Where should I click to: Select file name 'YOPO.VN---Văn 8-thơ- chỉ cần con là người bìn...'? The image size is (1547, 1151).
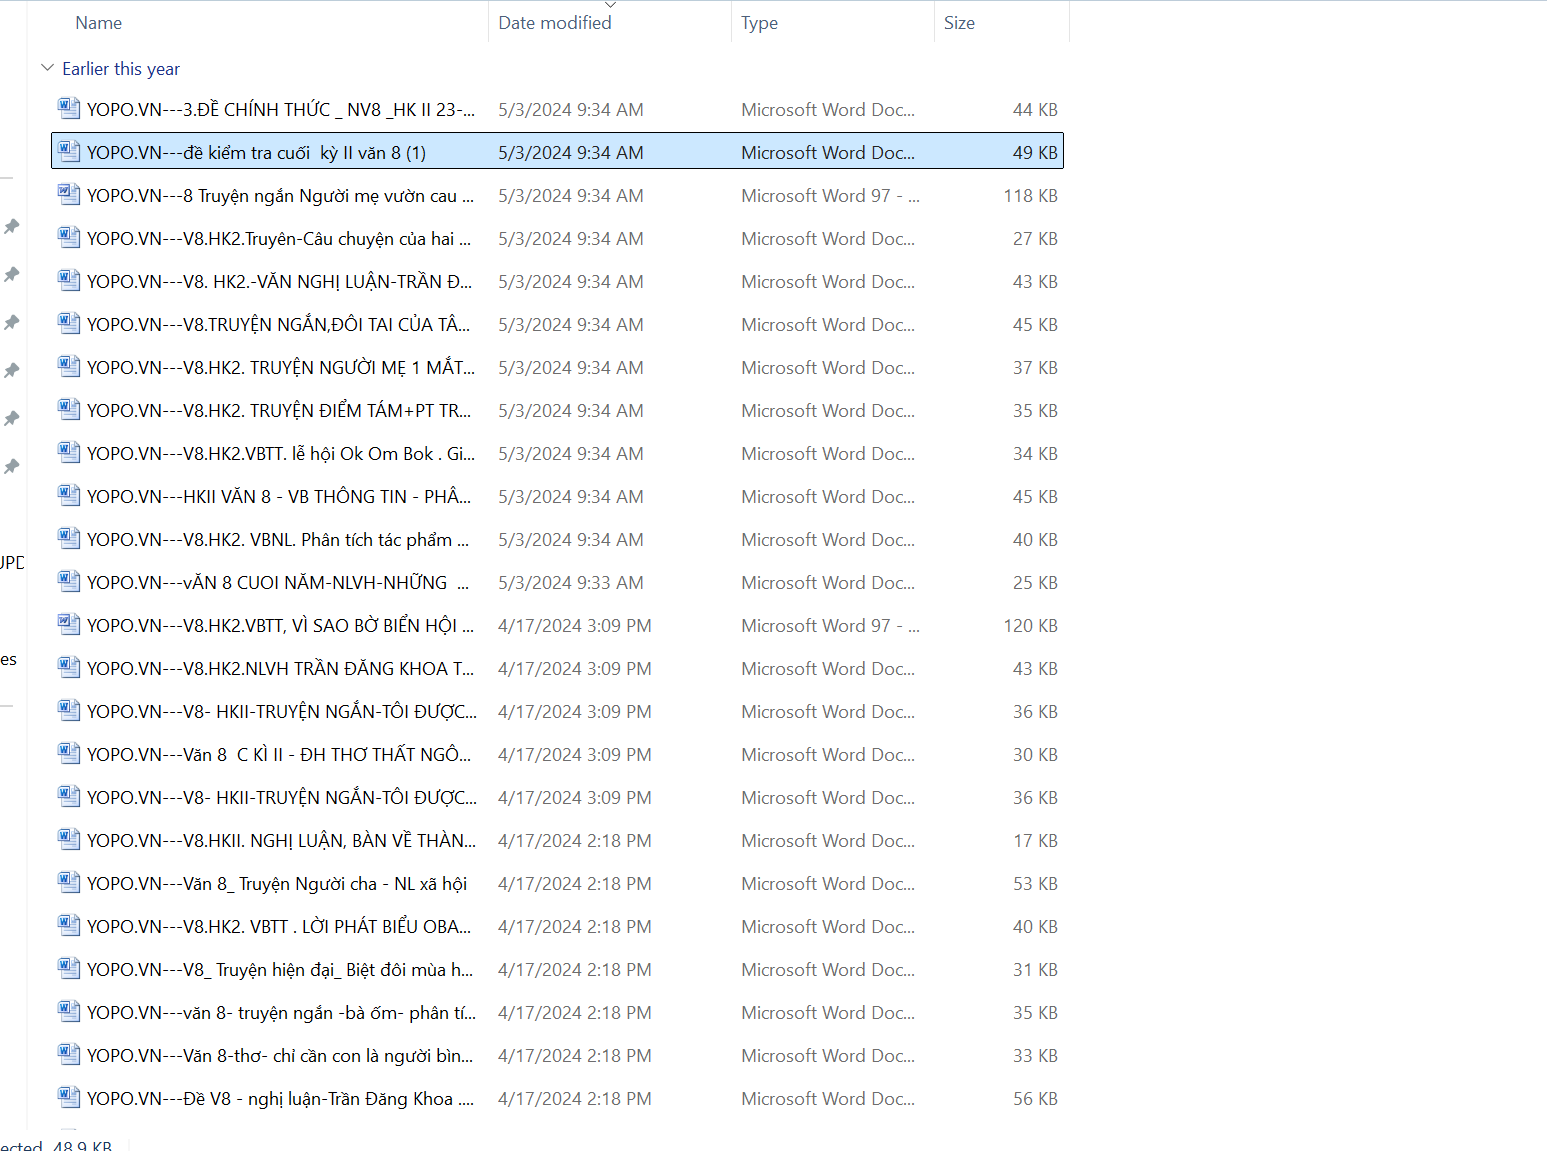coord(280,1056)
